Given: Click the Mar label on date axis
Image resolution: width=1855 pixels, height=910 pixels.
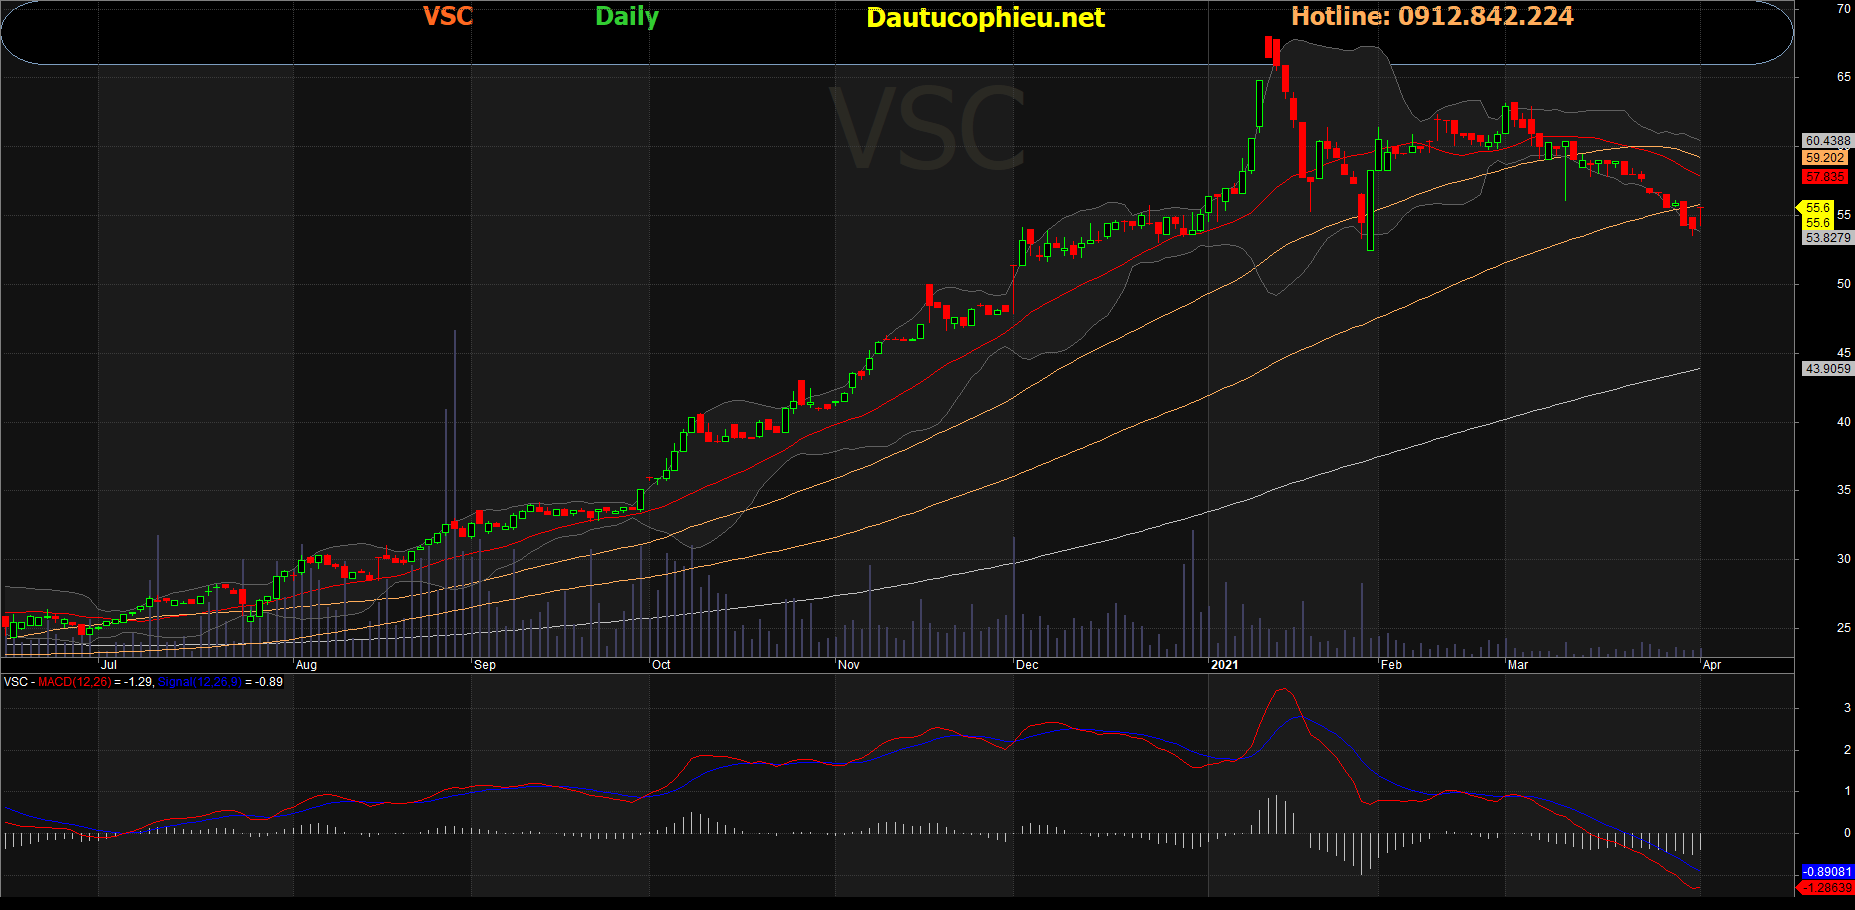Looking at the screenshot, I should (x=1518, y=665).
